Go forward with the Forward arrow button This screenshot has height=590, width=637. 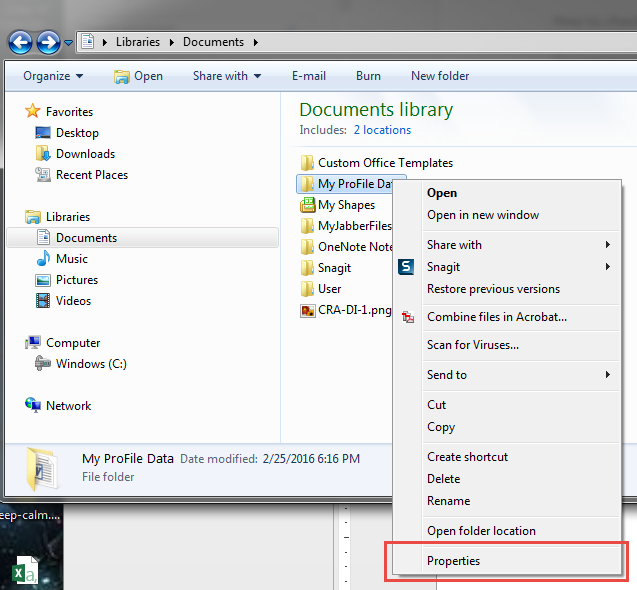(x=48, y=42)
